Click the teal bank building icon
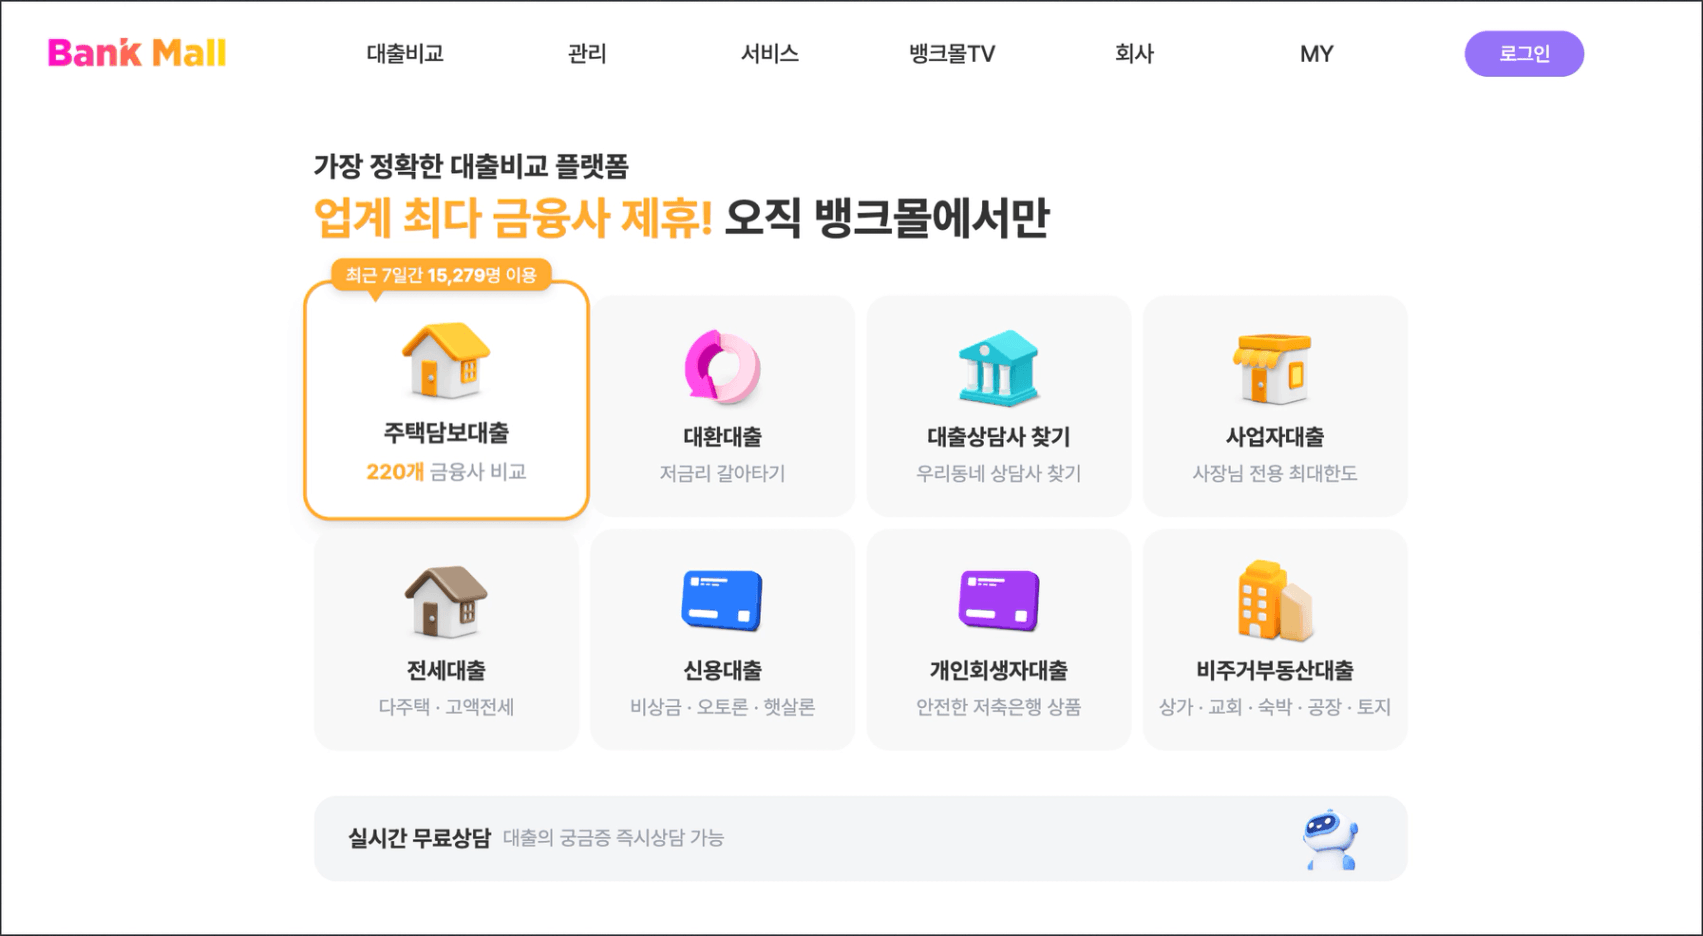The width and height of the screenshot is (1703, 936). pyautogui.click(x=998, y=367)
